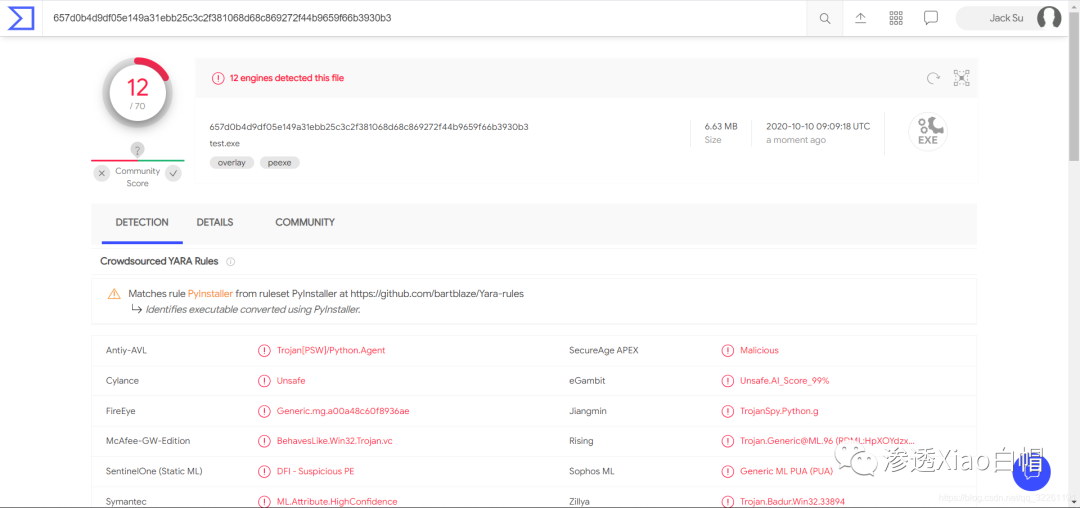1080x508 pixels.
Task: Click alert icon beside Symantec result
Action: (x=264, y=502)
